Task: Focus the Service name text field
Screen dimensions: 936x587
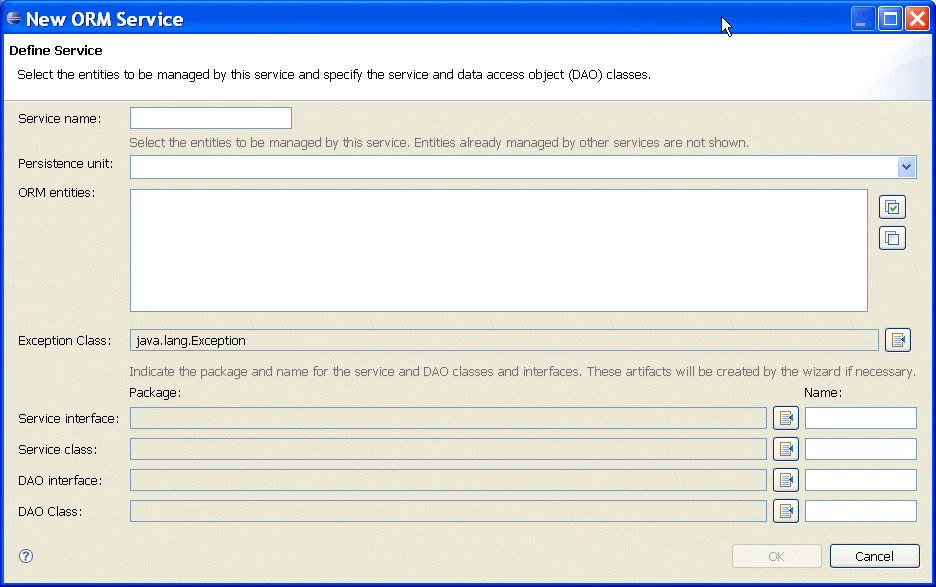Action: click(211, 118)
